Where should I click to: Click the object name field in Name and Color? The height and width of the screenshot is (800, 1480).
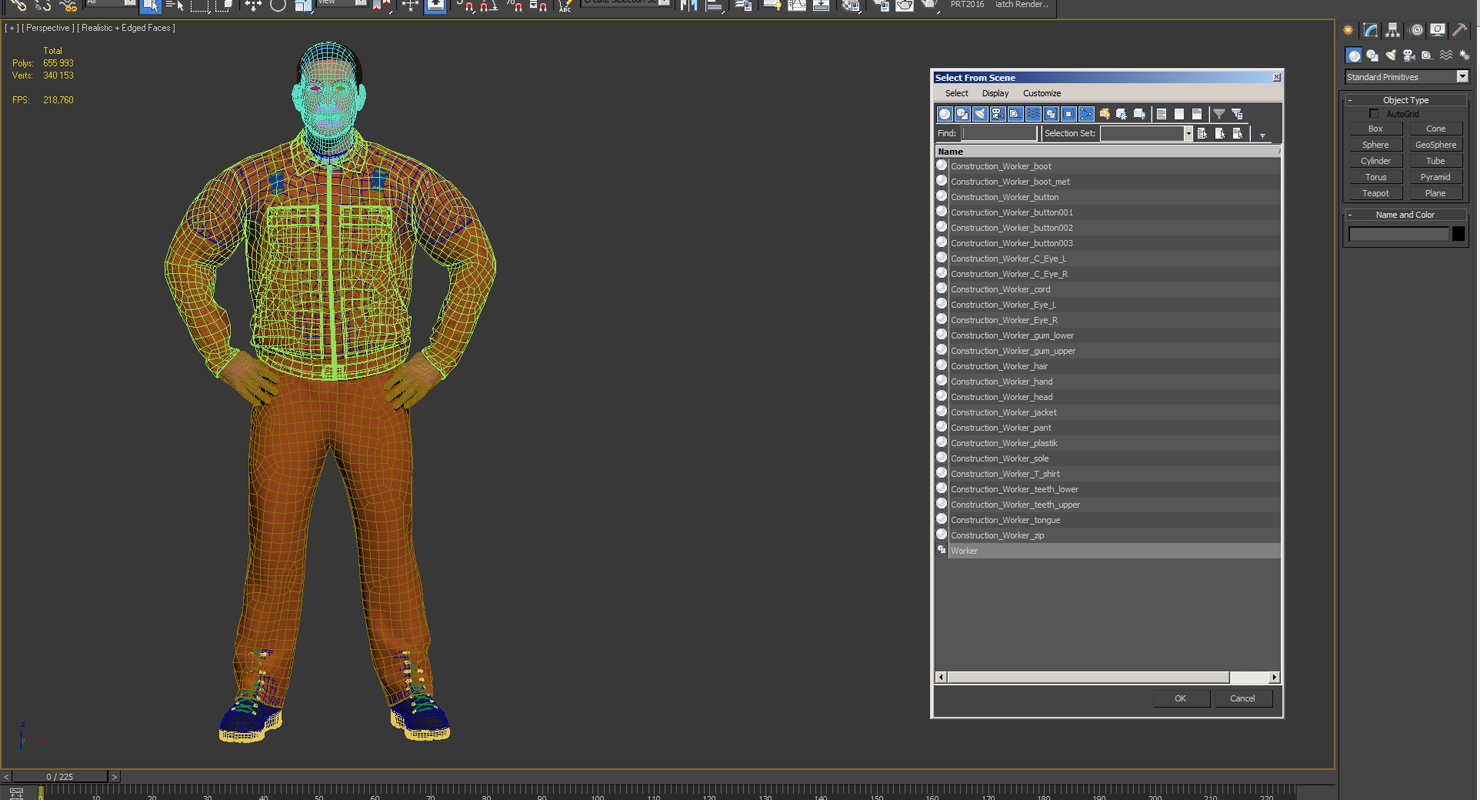pyautogui.click(x=1398, y=234)
